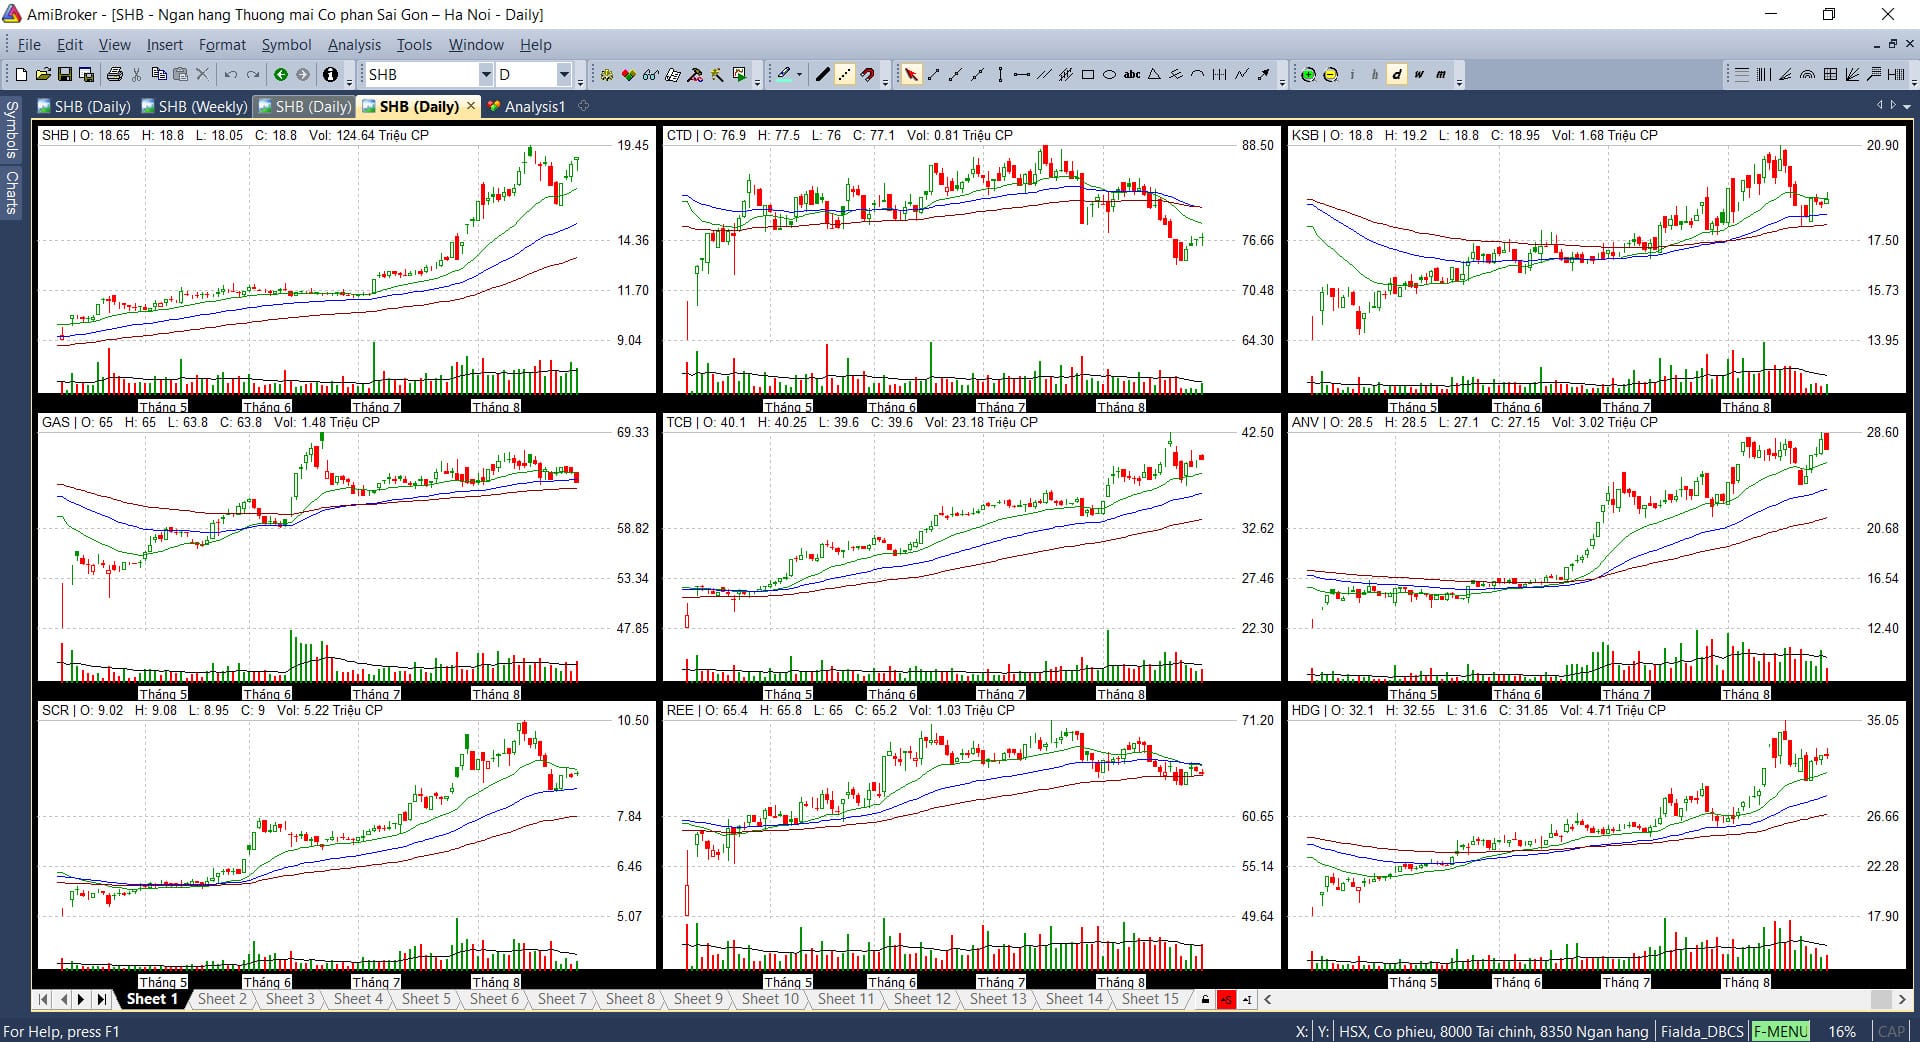Screen dimensions: 1920x1042
Task: Go to the previous symbol with the green back arrow
Action: (281, 75)
